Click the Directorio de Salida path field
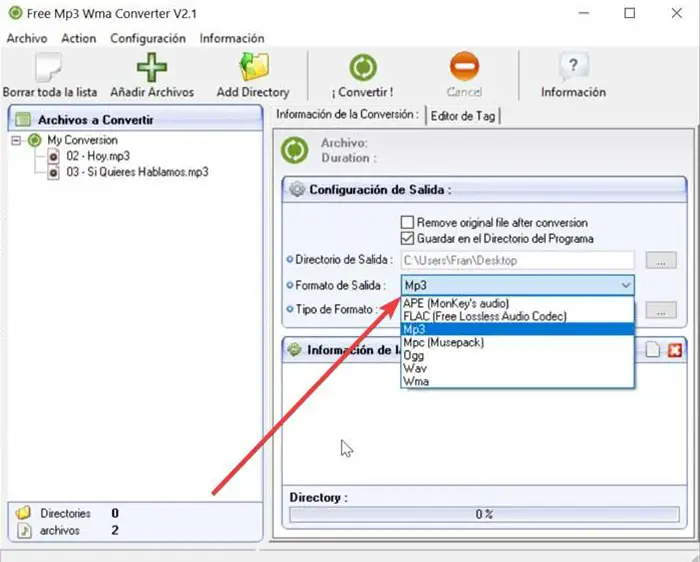700x562 pixels. click(517, 260)
